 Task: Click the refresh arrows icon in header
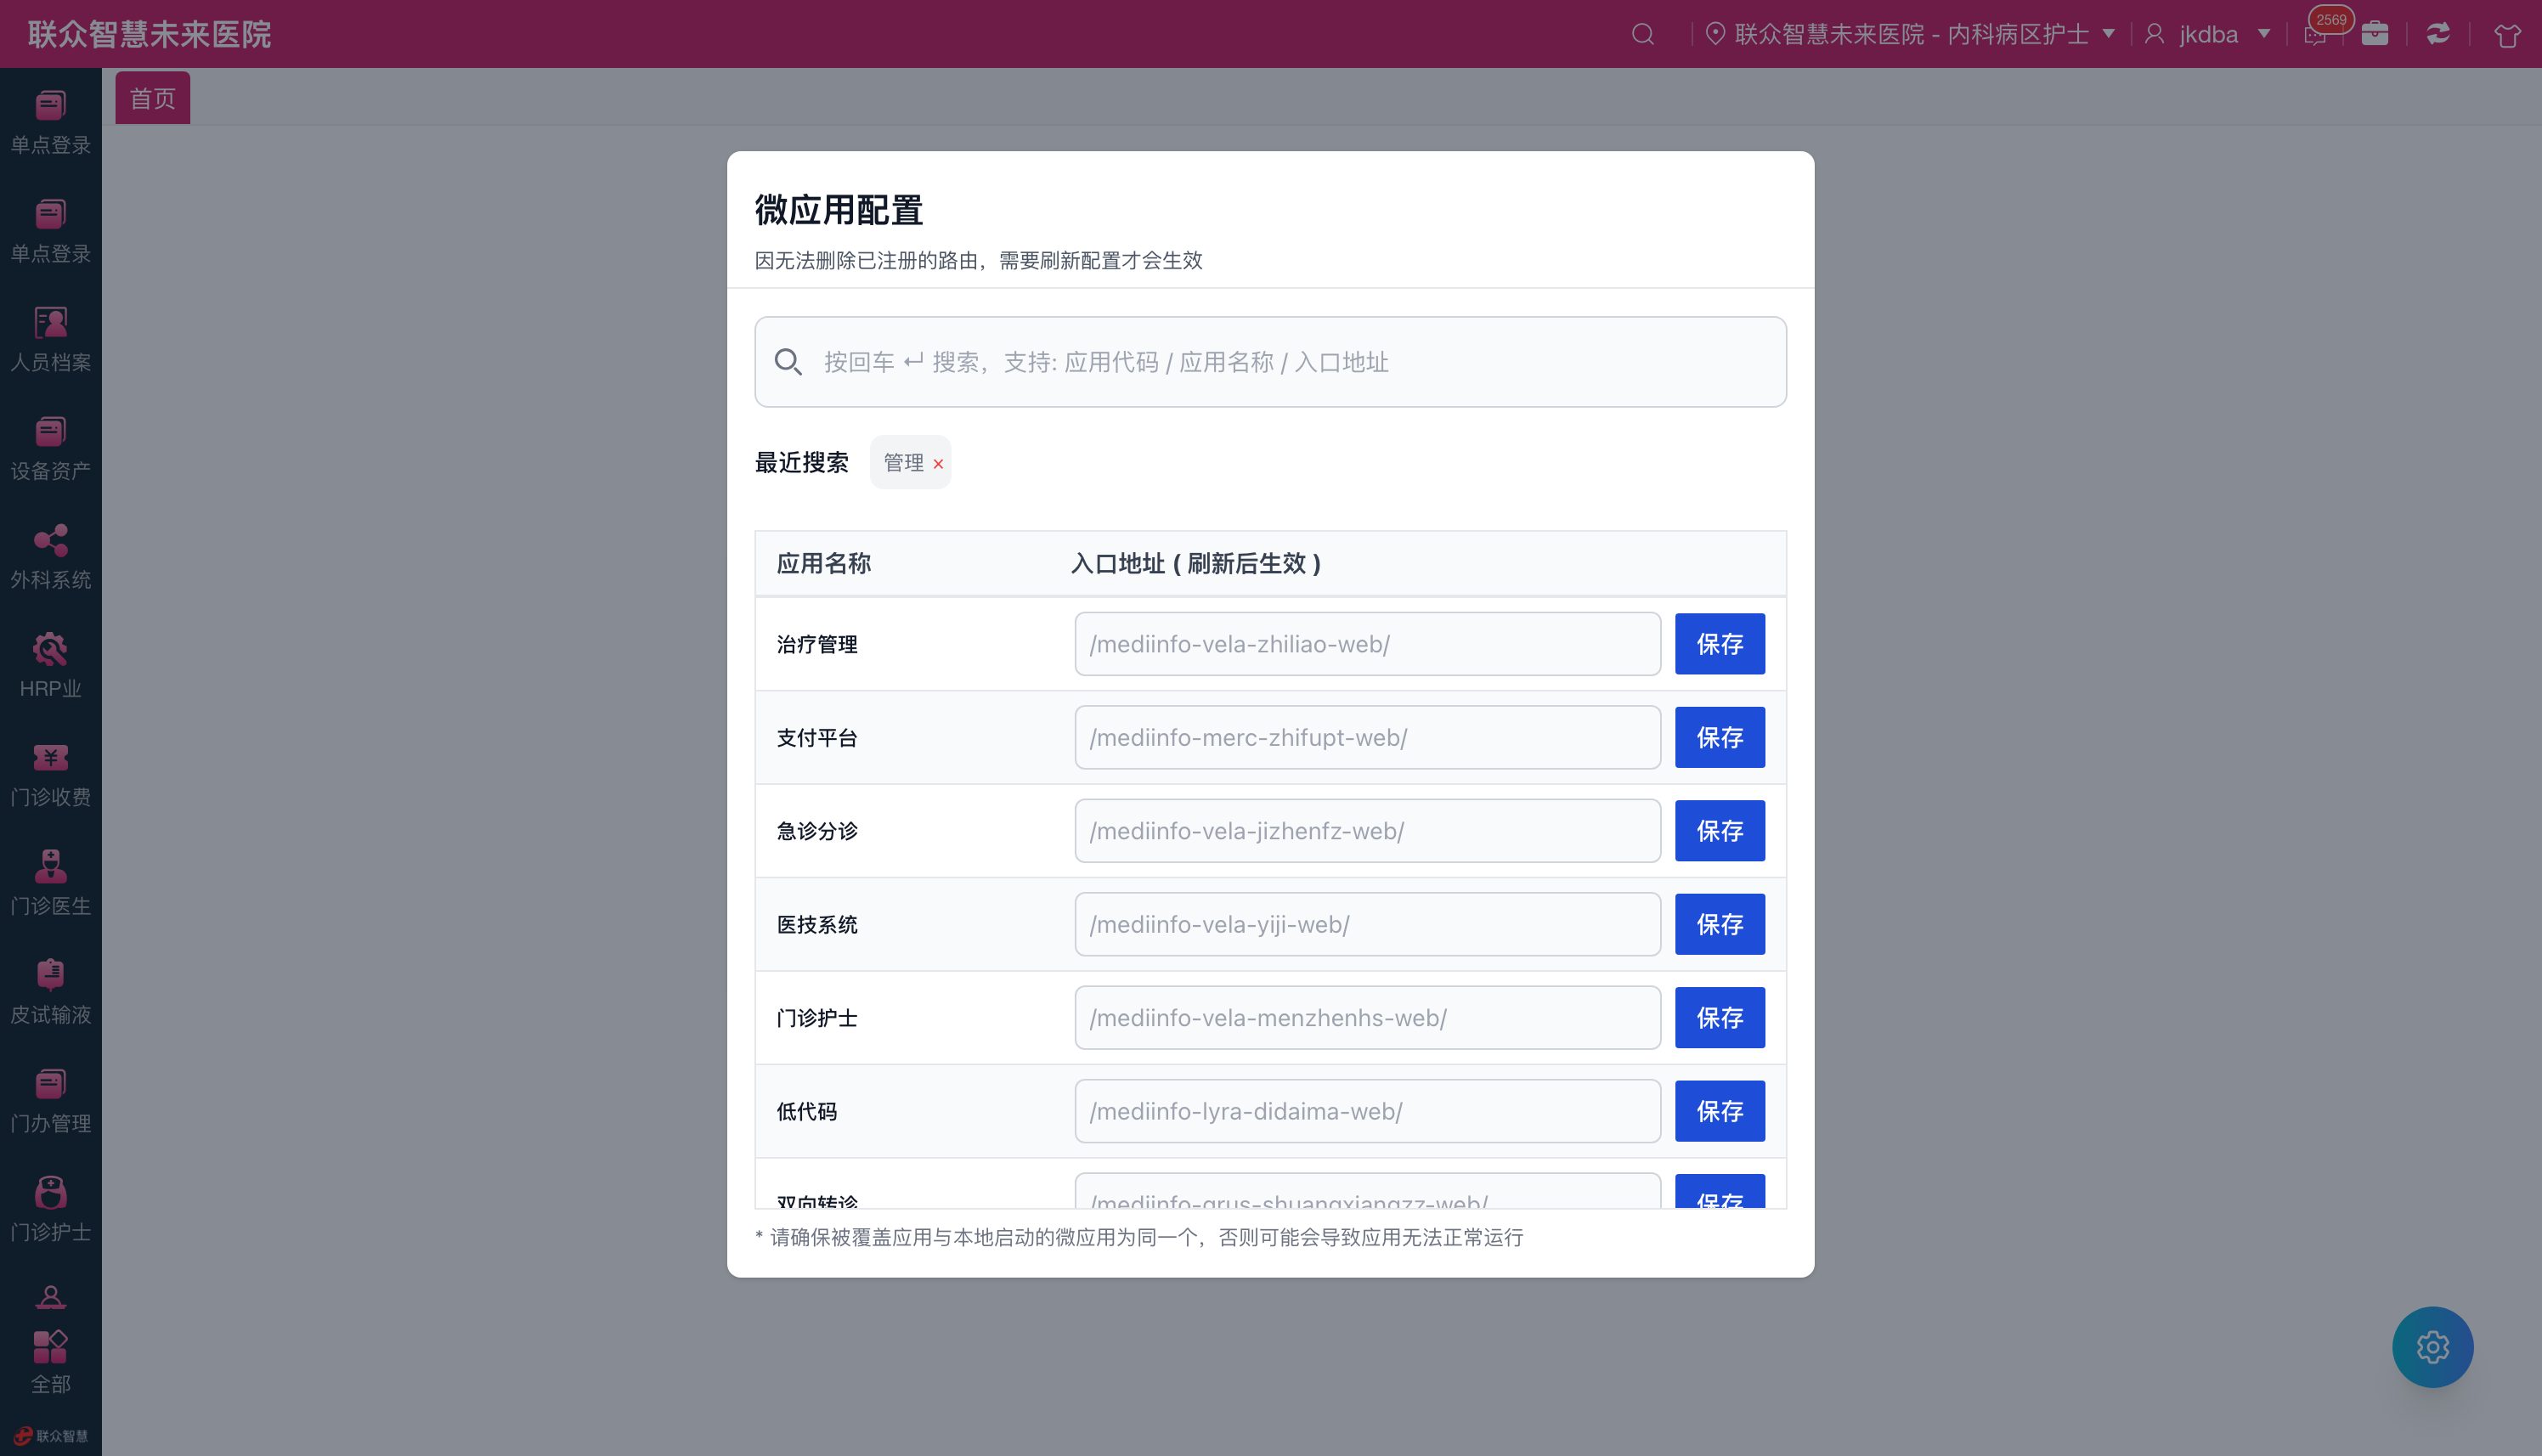tap(2438, 34)
